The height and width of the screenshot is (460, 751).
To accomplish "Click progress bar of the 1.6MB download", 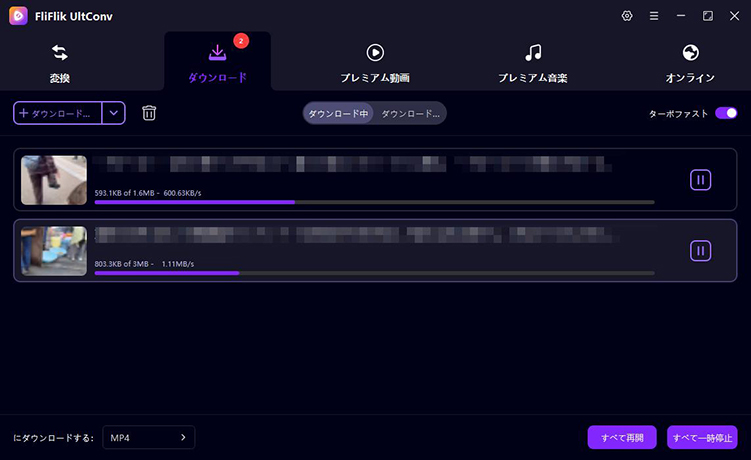I will [375, 202].
